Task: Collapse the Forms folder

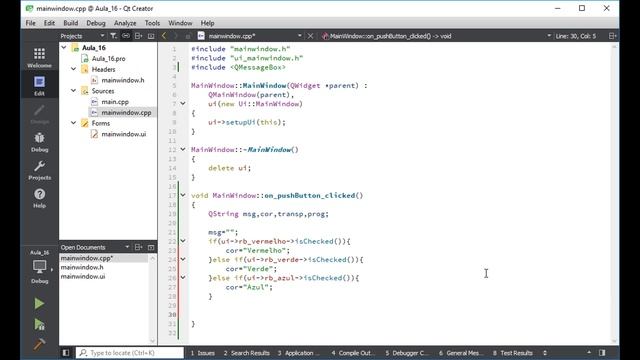Action: [73, 123]
